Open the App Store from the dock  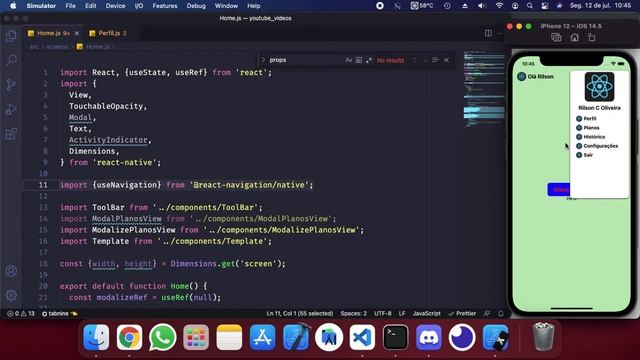point(262,338)
